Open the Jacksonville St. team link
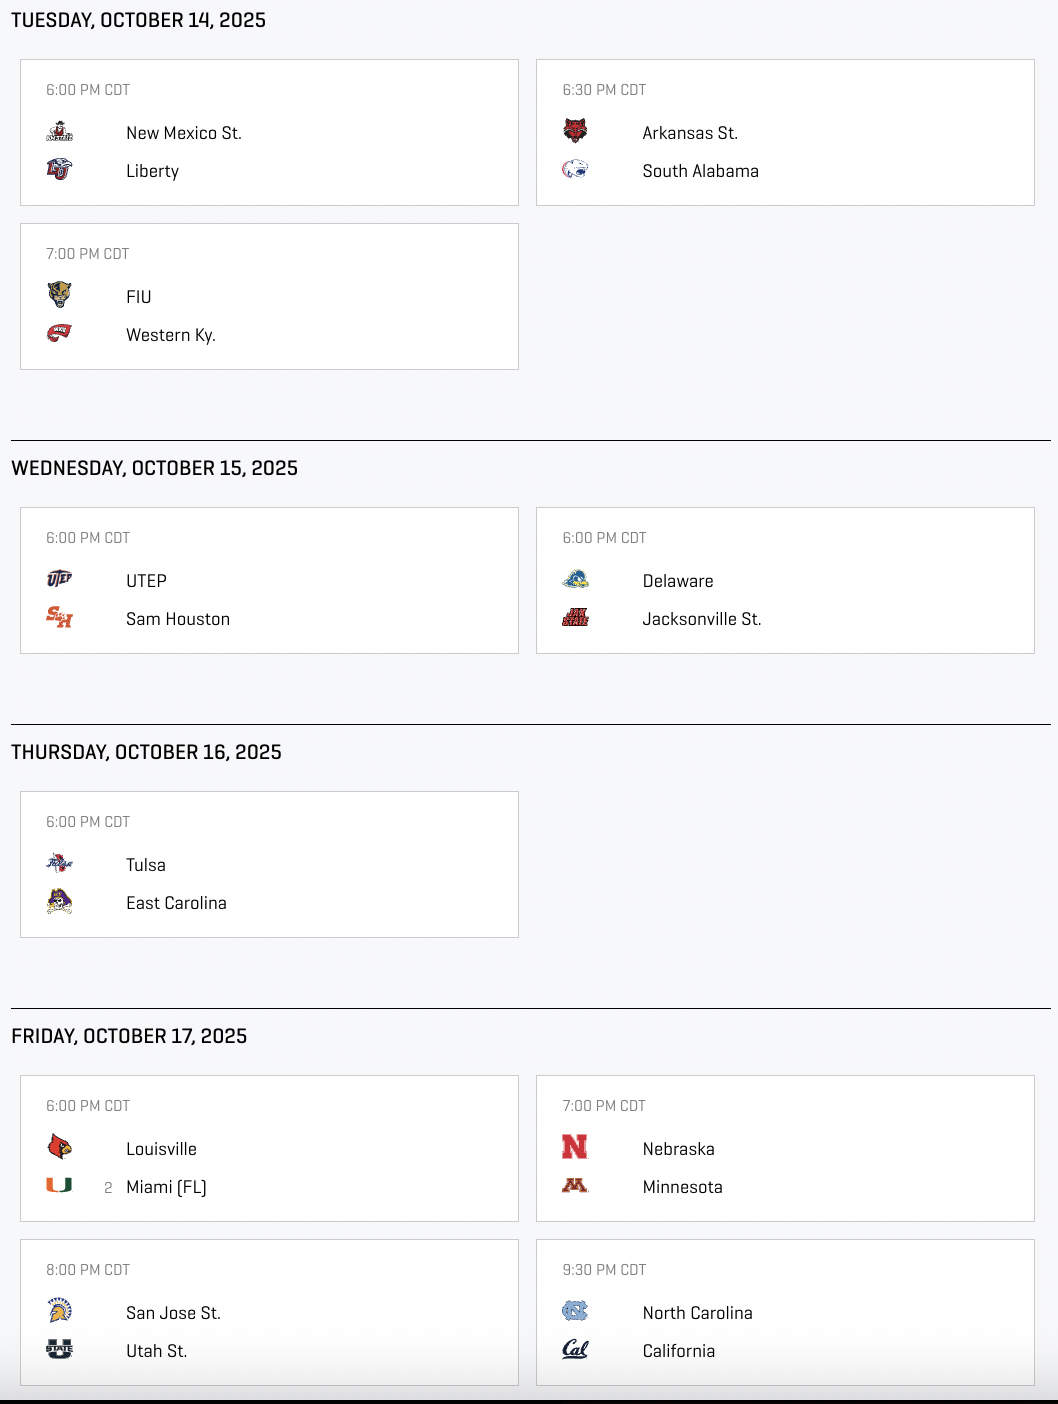 tap(702, 619)
